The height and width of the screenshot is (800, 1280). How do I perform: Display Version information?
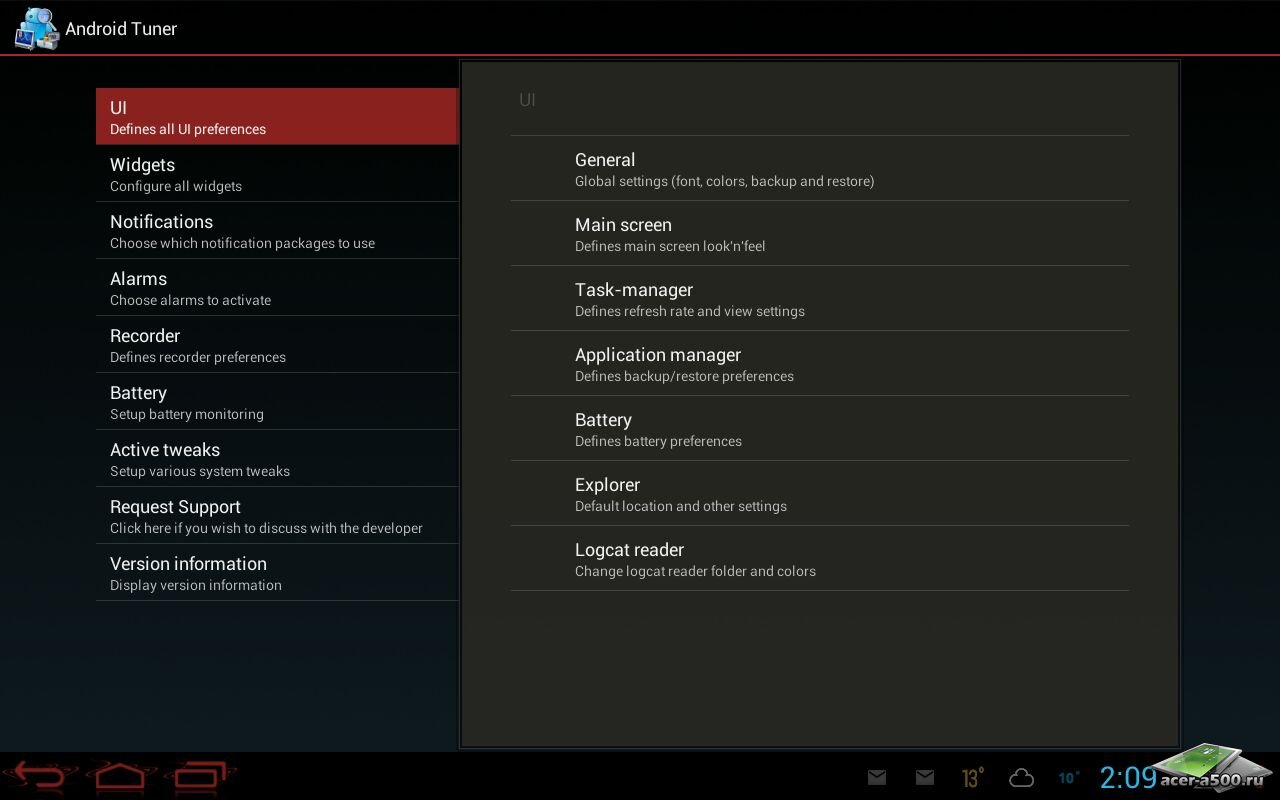click(277, 573)
